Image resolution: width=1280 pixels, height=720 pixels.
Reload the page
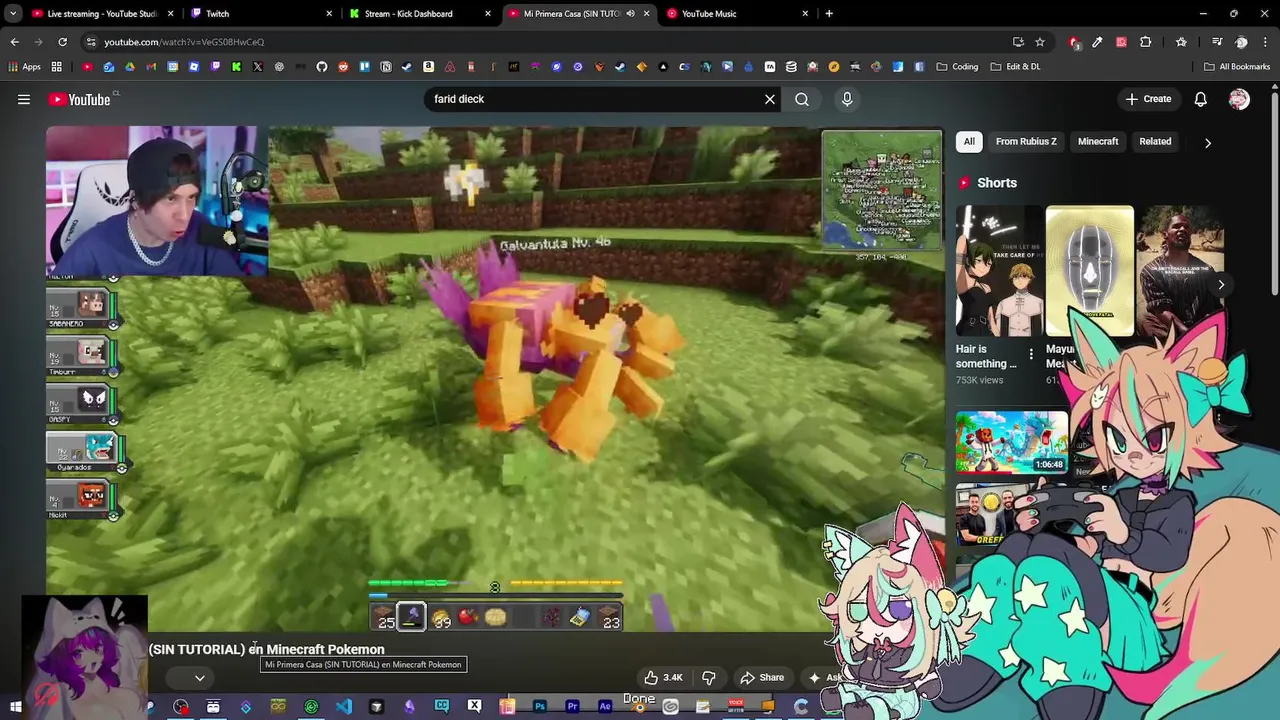click(62, 42)
